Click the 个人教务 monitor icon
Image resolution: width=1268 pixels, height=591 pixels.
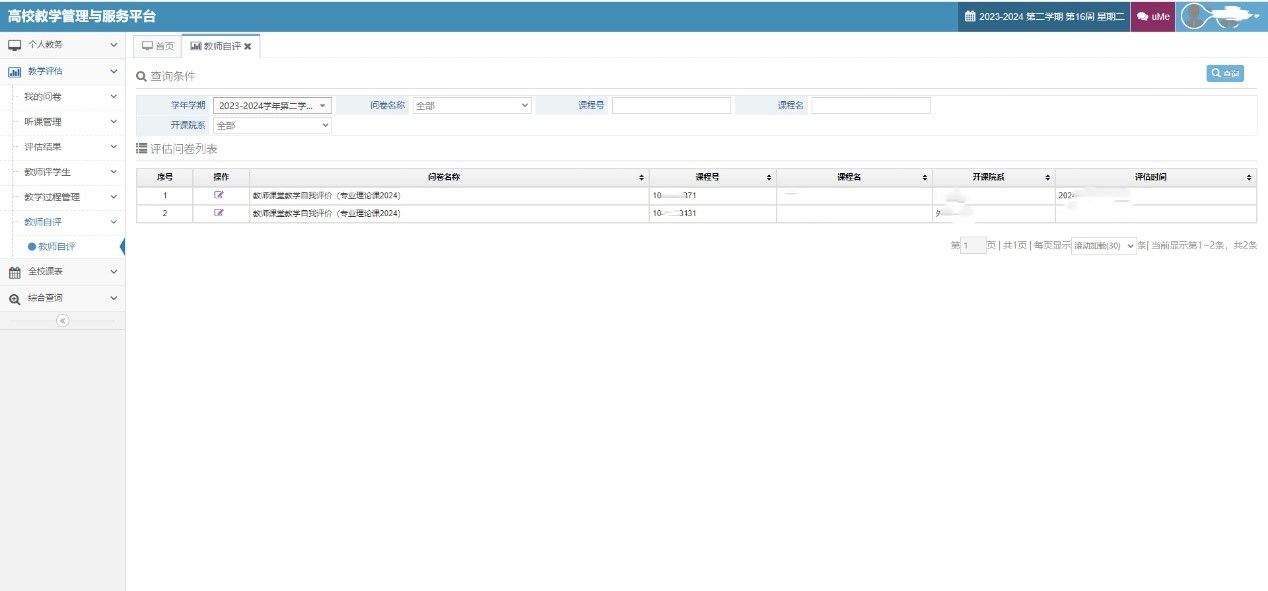[x=14, y=45]
